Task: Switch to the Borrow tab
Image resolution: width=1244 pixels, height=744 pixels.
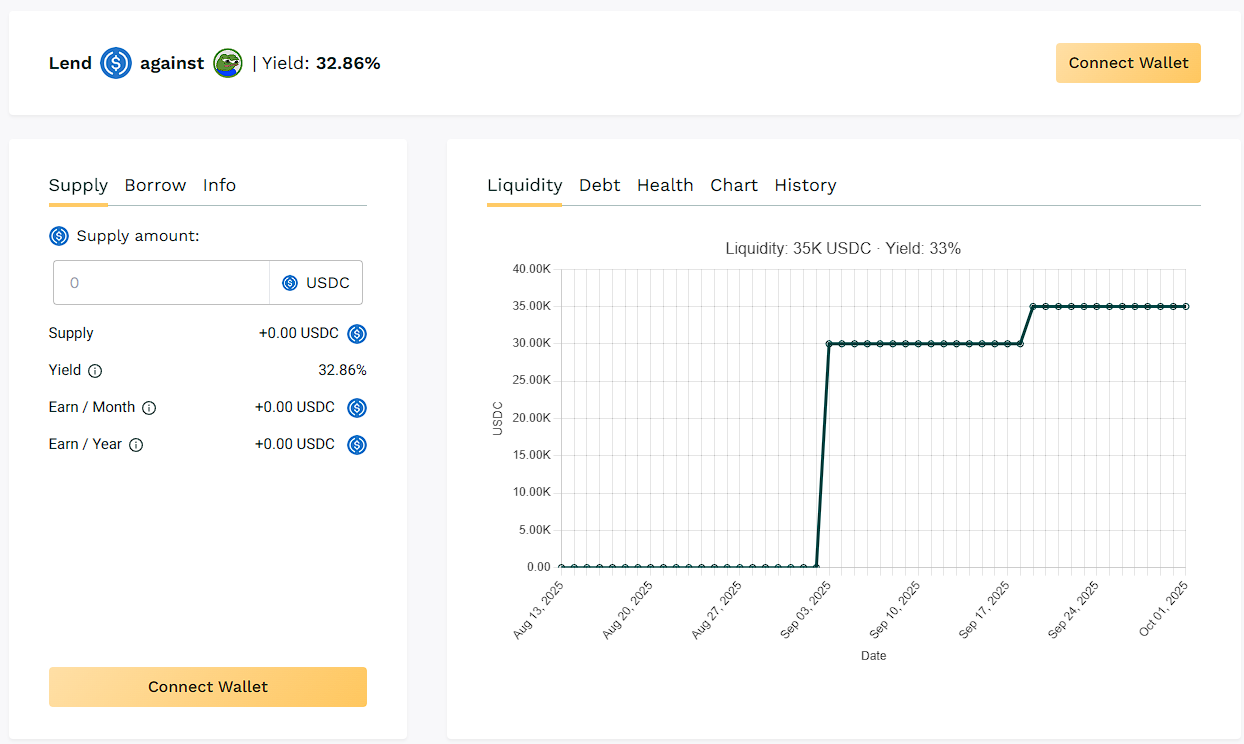Action: coord(155,185)
